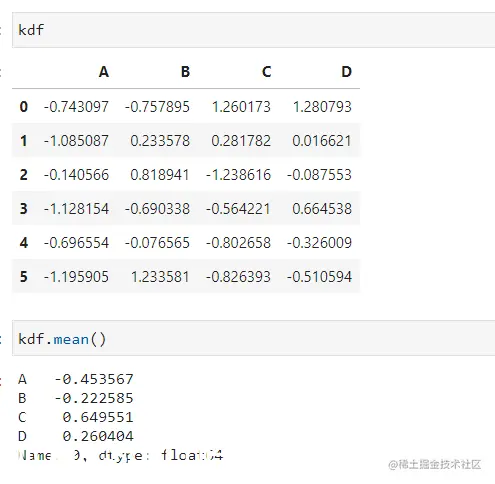
Task: Click the mean output value -0.453567
Action: tap(94, 379)
